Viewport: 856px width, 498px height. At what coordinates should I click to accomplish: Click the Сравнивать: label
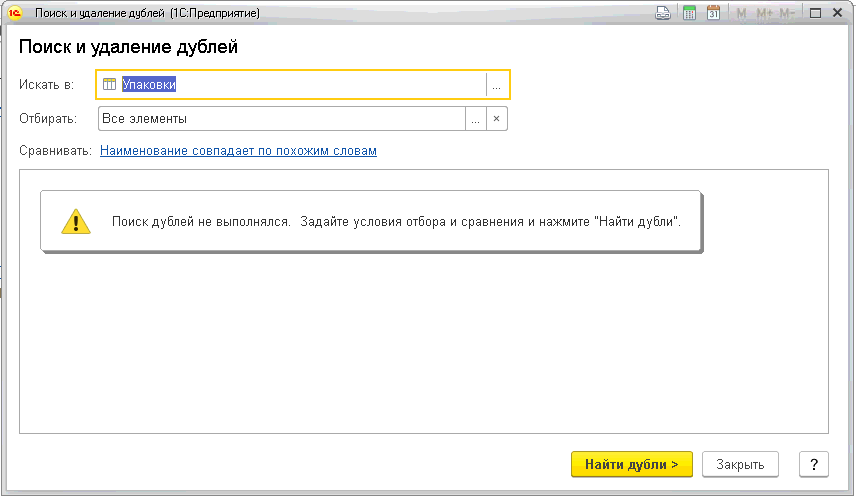[55, 151]
